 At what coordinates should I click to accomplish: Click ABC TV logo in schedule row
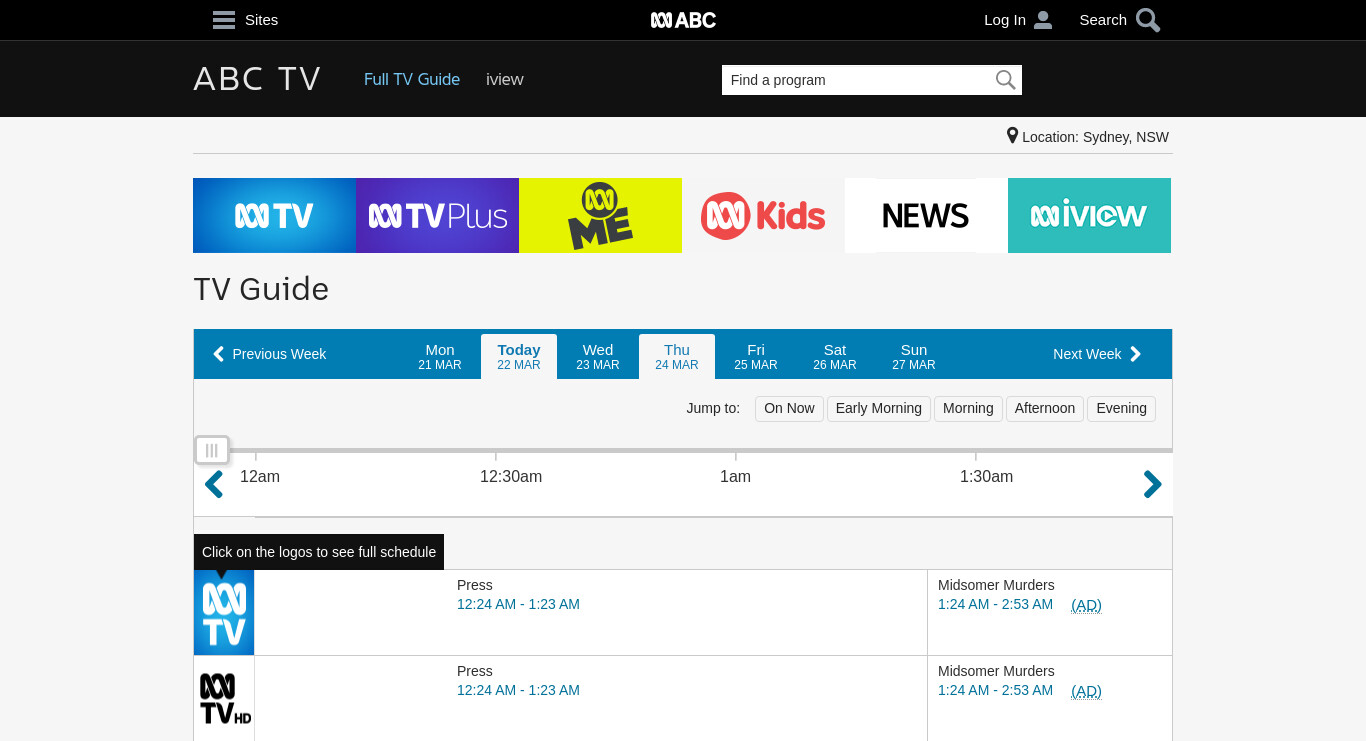coord(224,612)
